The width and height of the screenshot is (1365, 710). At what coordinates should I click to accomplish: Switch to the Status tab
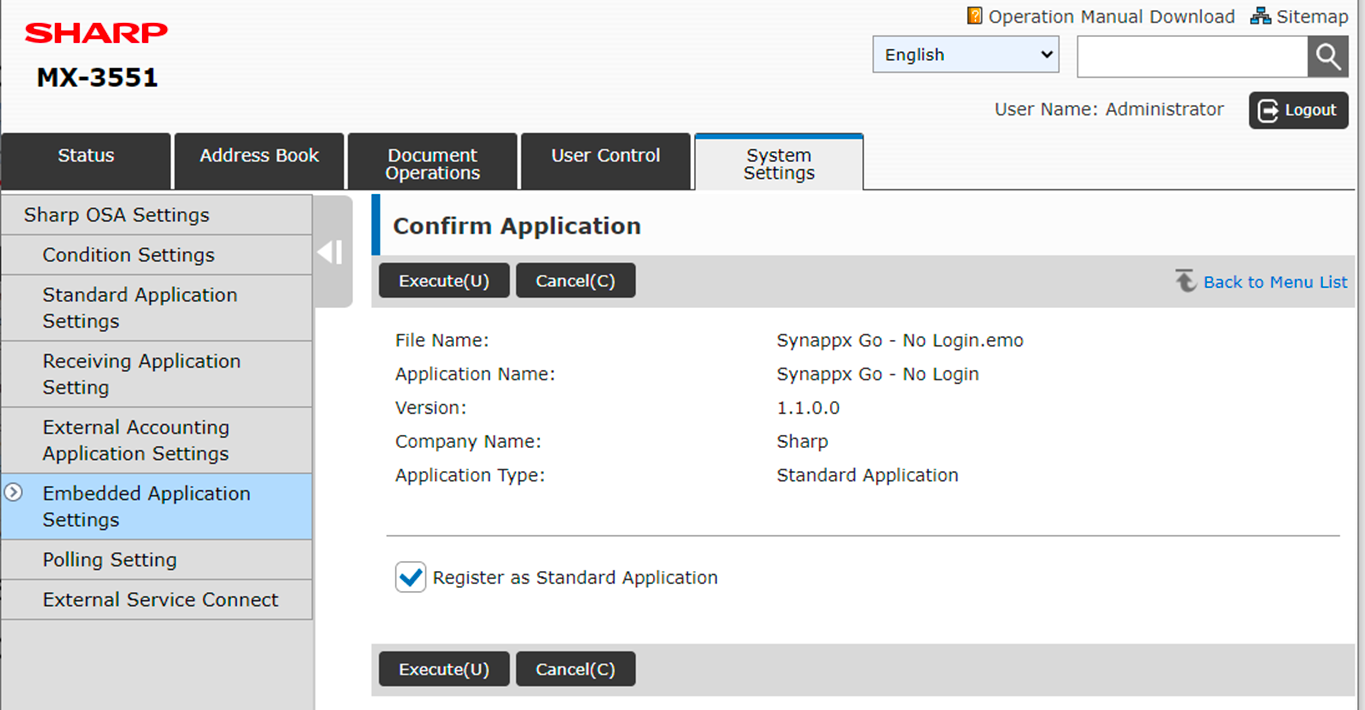click(86, 161)
